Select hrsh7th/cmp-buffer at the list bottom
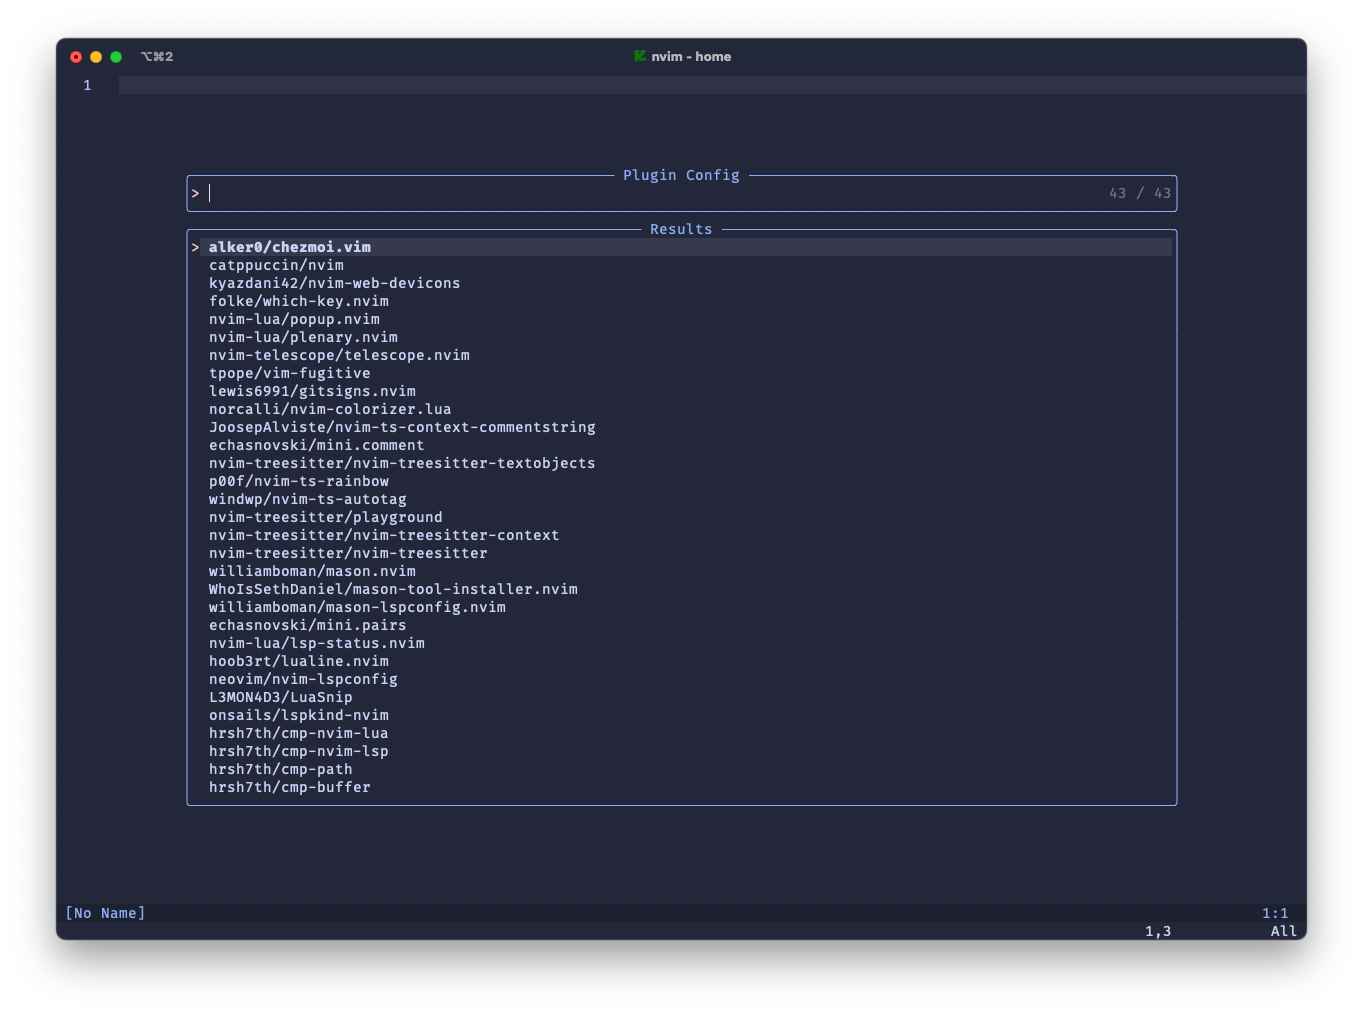 click(x=290, y=787)
